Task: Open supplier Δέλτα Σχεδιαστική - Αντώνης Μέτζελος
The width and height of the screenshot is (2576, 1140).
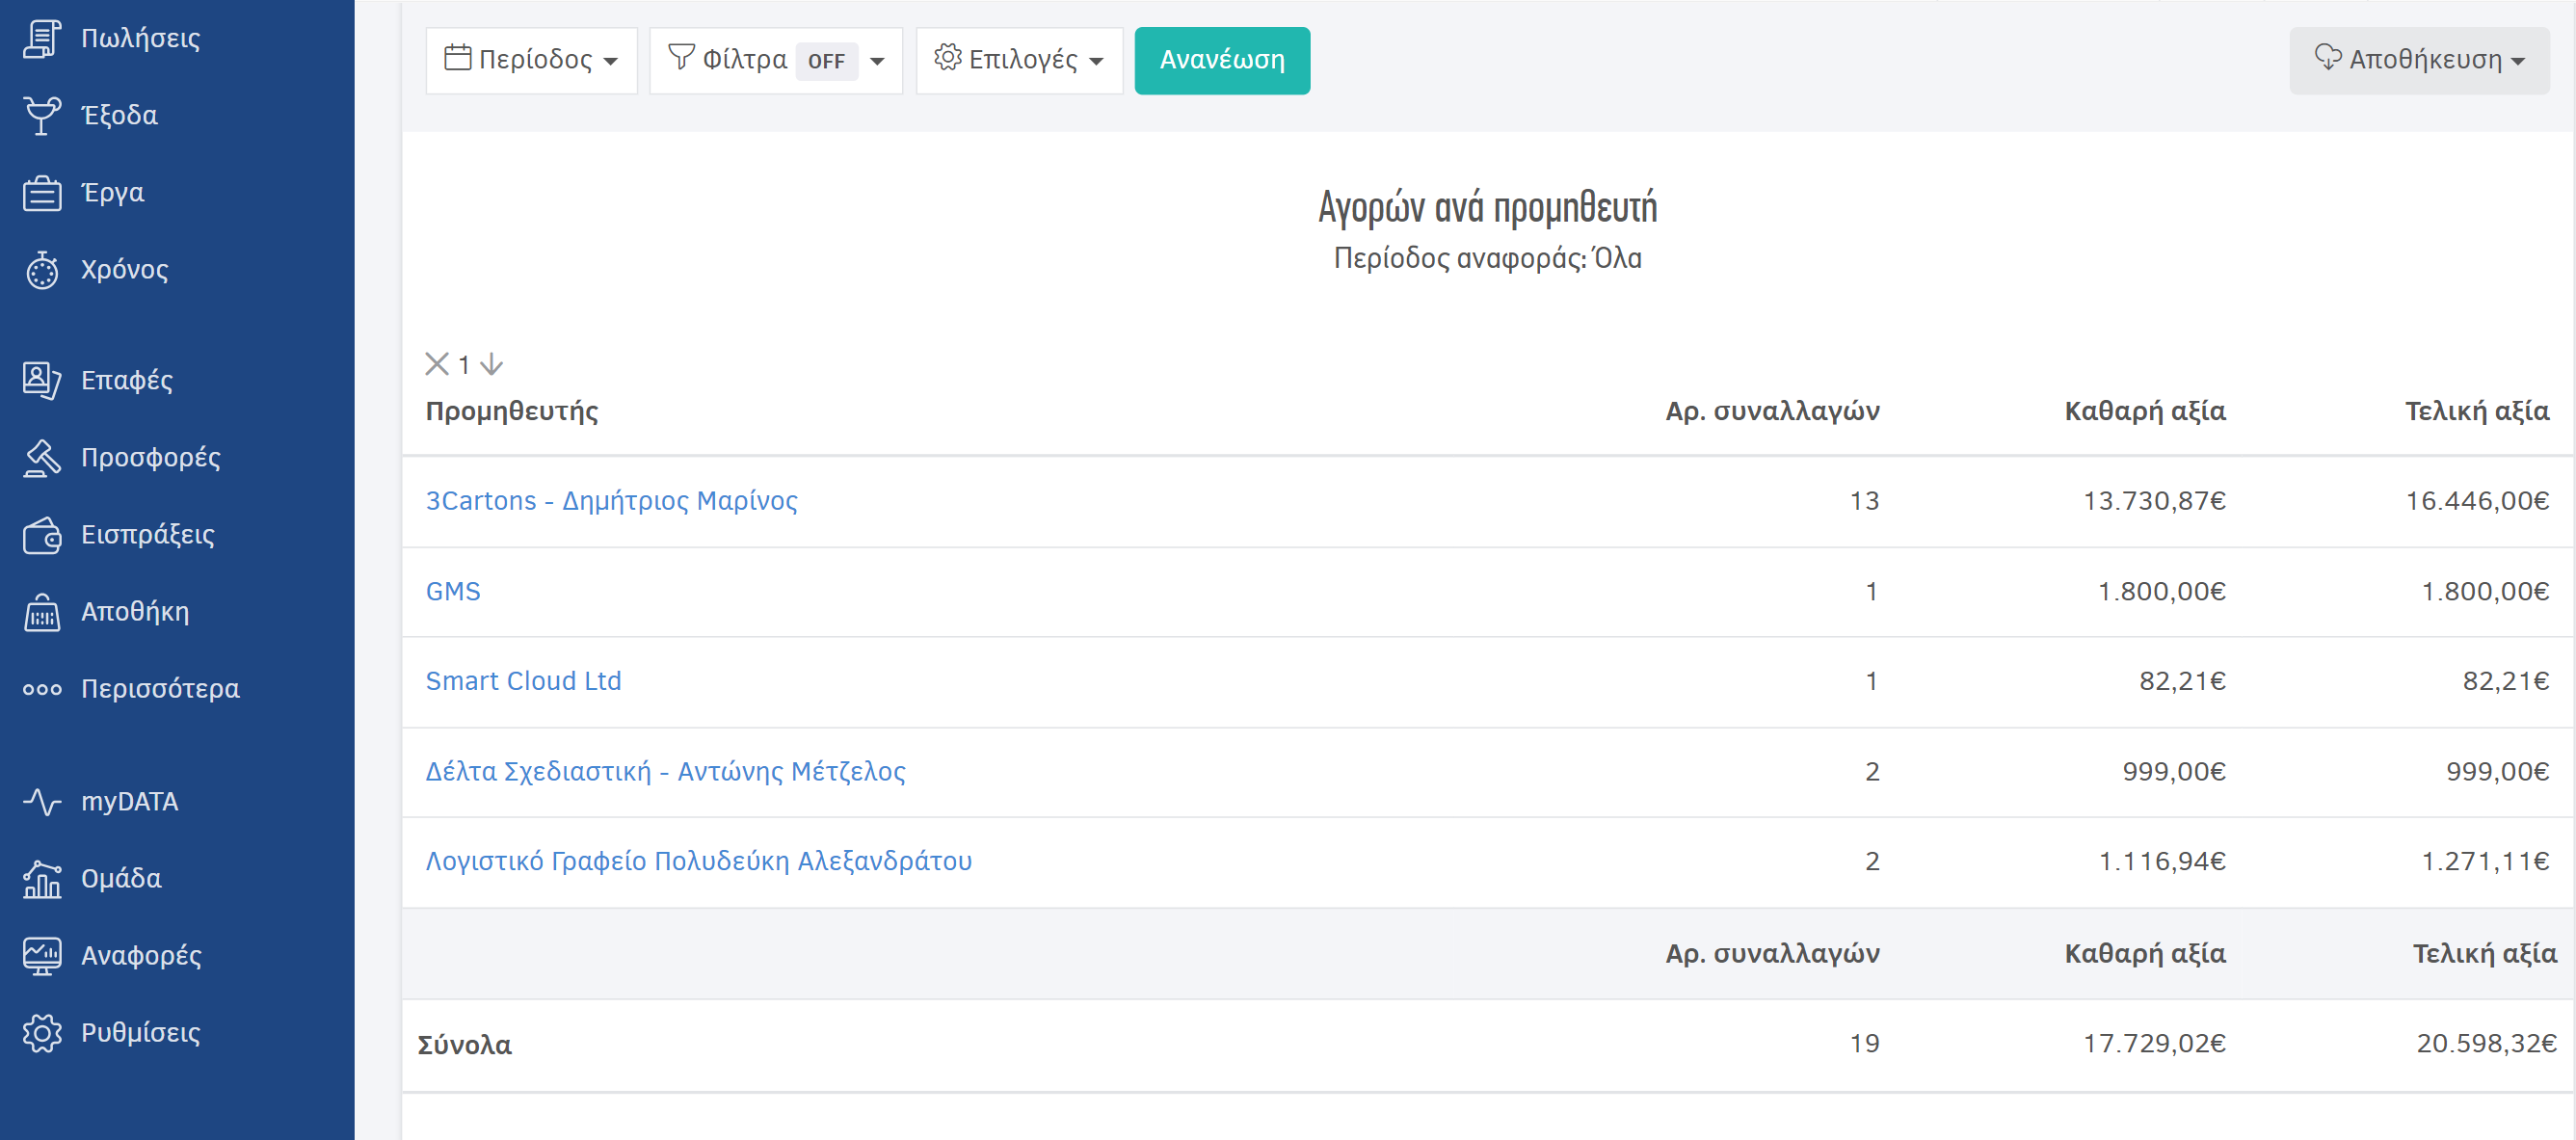Action: (665, 771)
